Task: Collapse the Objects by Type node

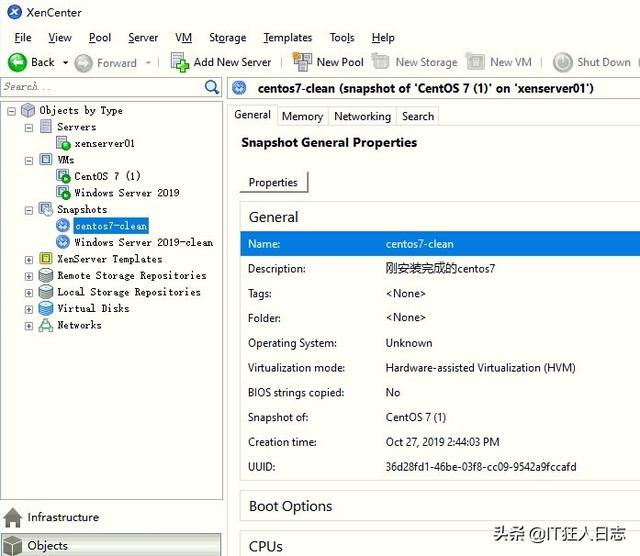Action: (11, 111)
